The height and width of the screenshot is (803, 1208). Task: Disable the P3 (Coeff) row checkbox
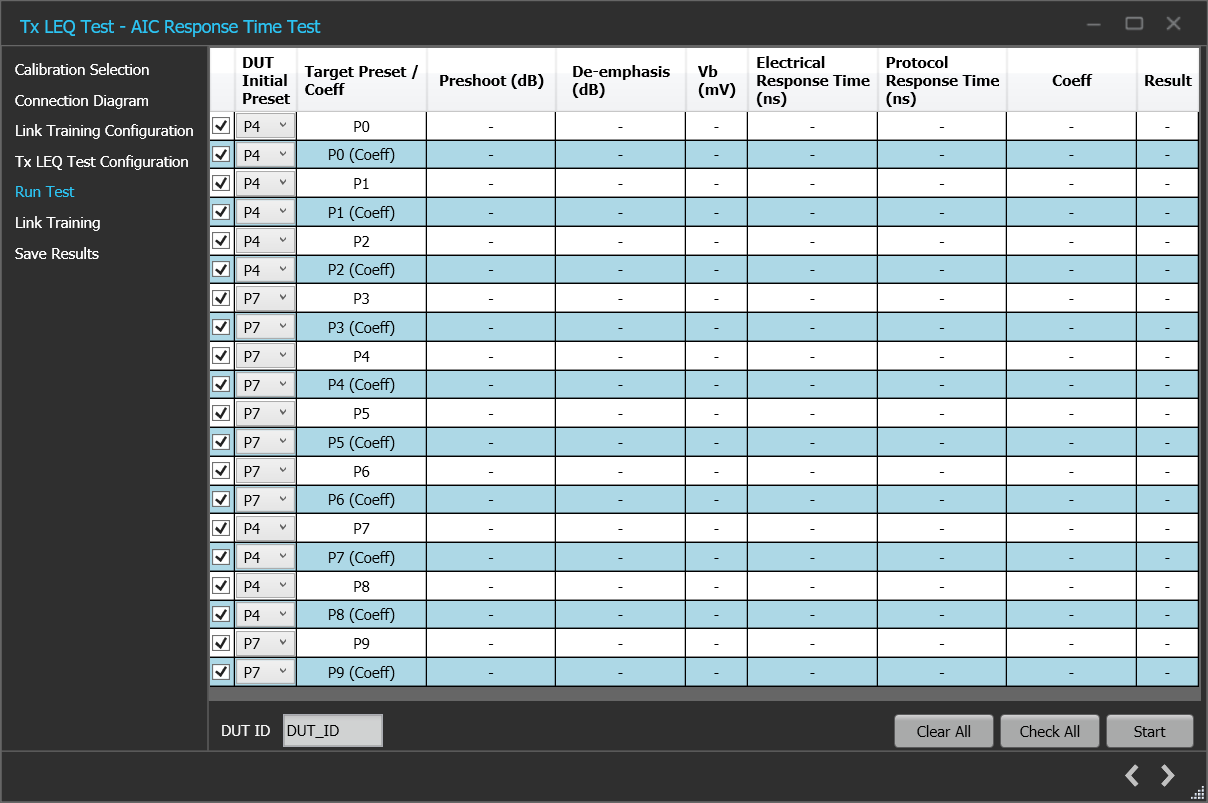pos(220,326)
